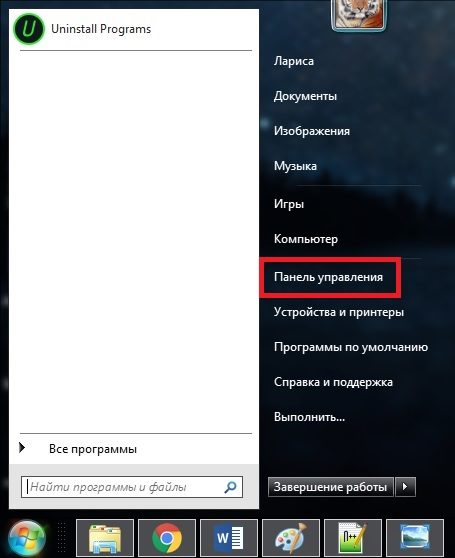This screenshot has width=455, height=558.
Task: Open Paint from the taskbar
Action: pos(291,538)
